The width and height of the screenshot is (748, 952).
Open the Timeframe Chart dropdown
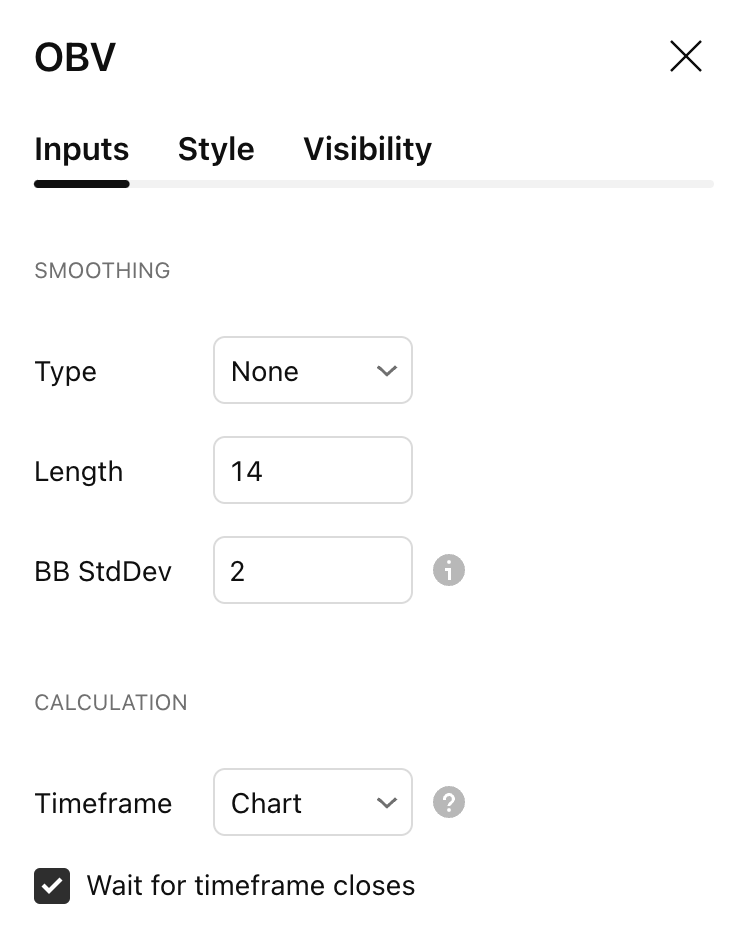[313, 802]
